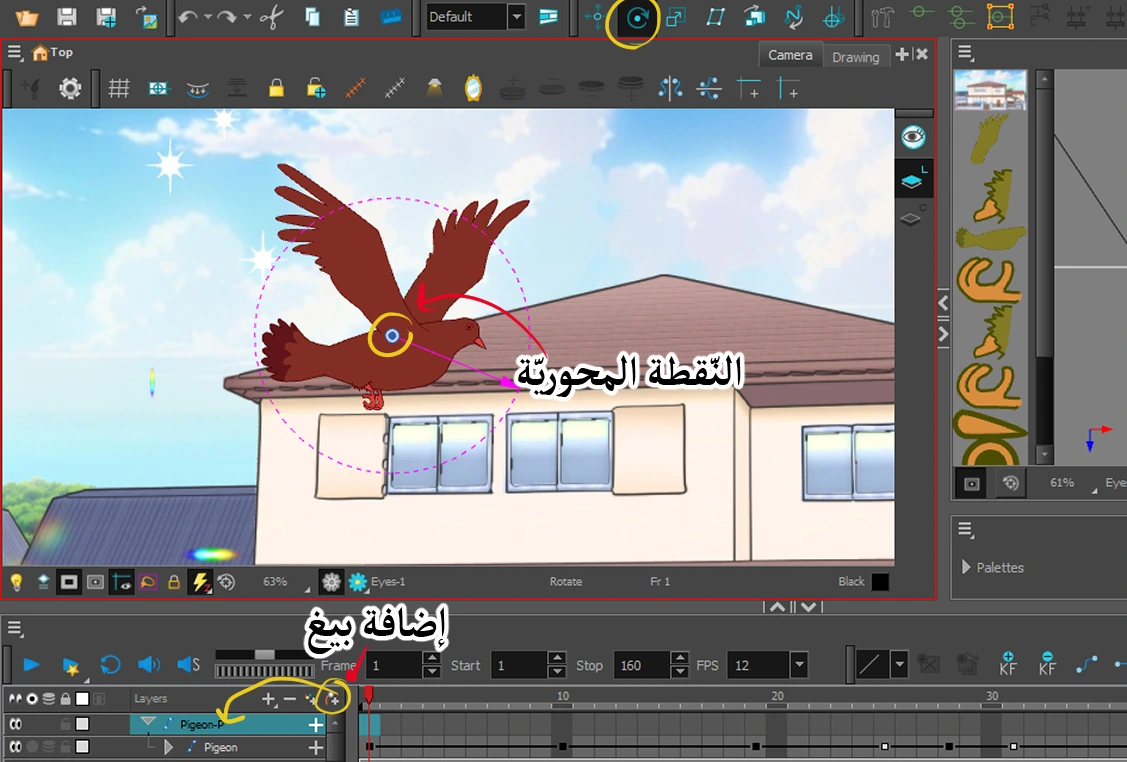1127x762 pixels.
Task: Click the Redo arrow icon
Action: pyautogui.click(x=227, y=17)
